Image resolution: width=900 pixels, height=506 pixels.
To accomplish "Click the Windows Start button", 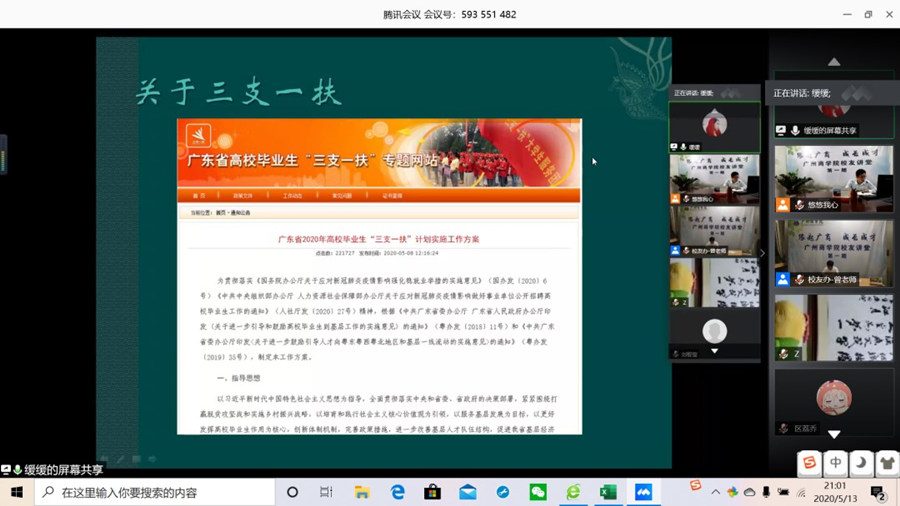I will click(x=17, y=492).
